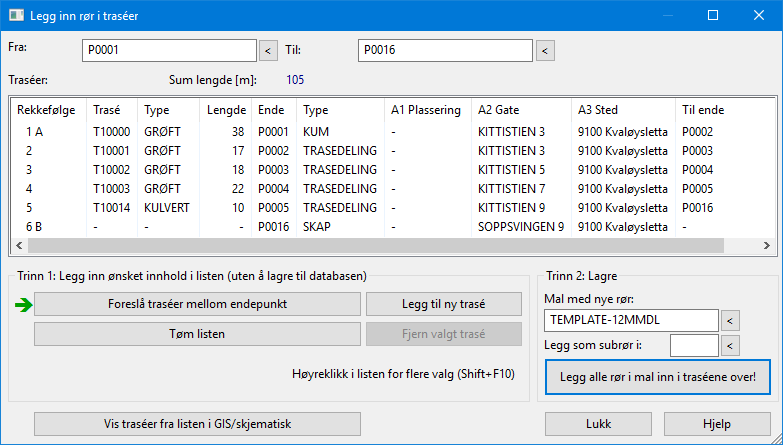Click Legg alle rør i mal button

(x=658, y=377)
